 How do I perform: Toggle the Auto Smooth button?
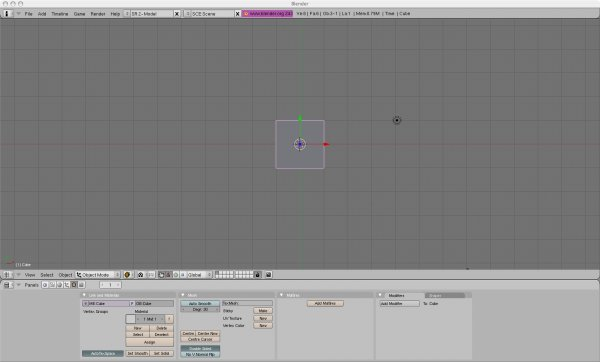pyautogui.click(x=200, y=303)
